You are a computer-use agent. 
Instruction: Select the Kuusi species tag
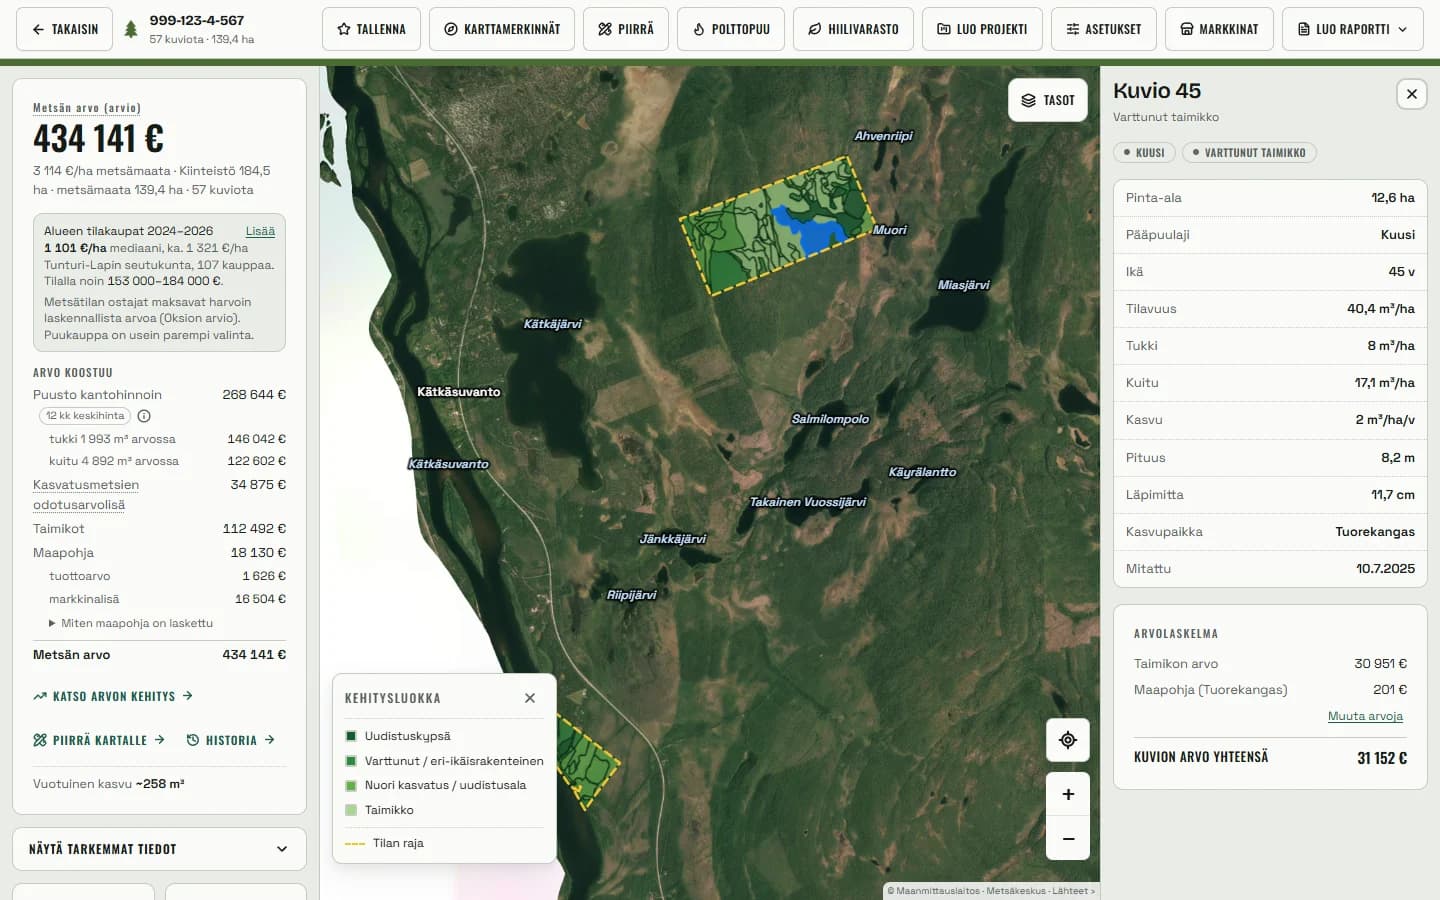point(1144,153)
